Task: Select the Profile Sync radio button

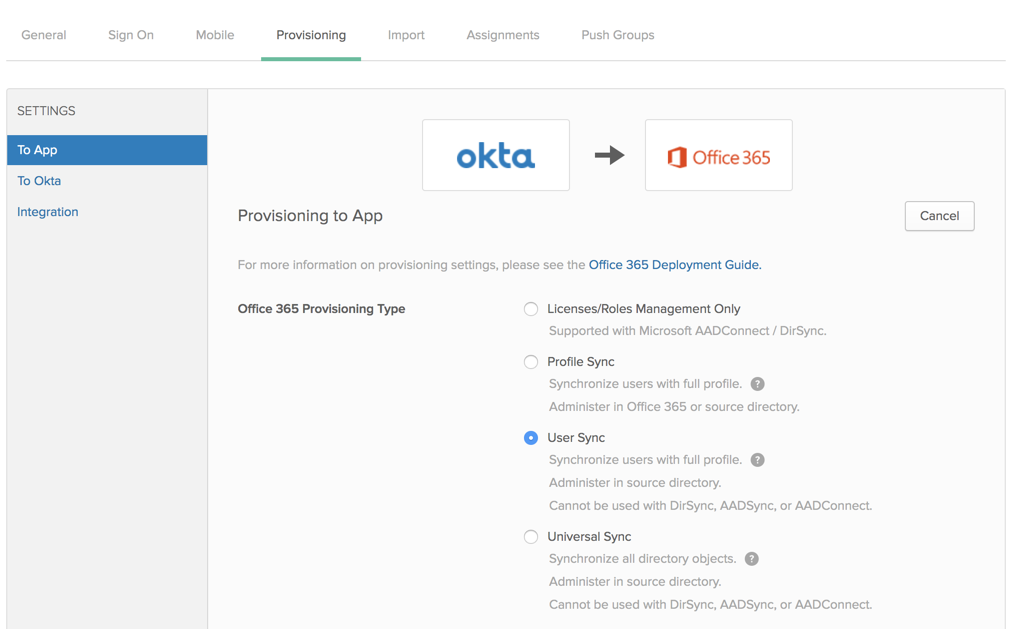Action: pyautogui.click(x=531, y=362)
